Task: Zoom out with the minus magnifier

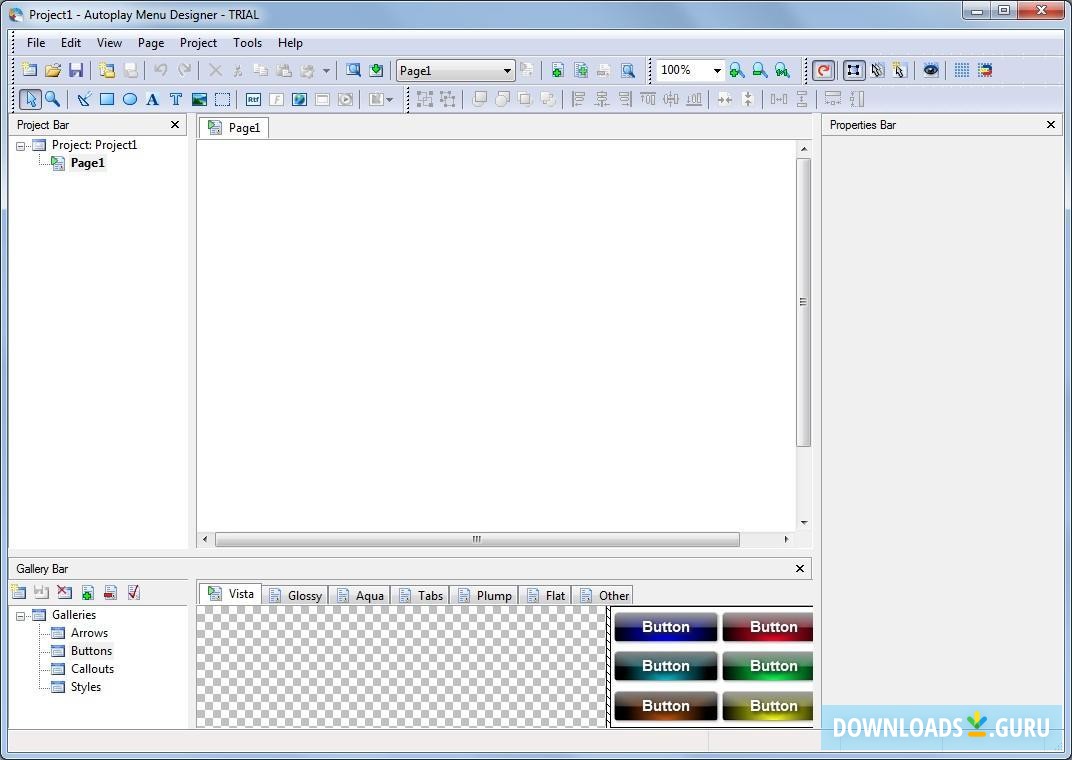Action: 760,70
